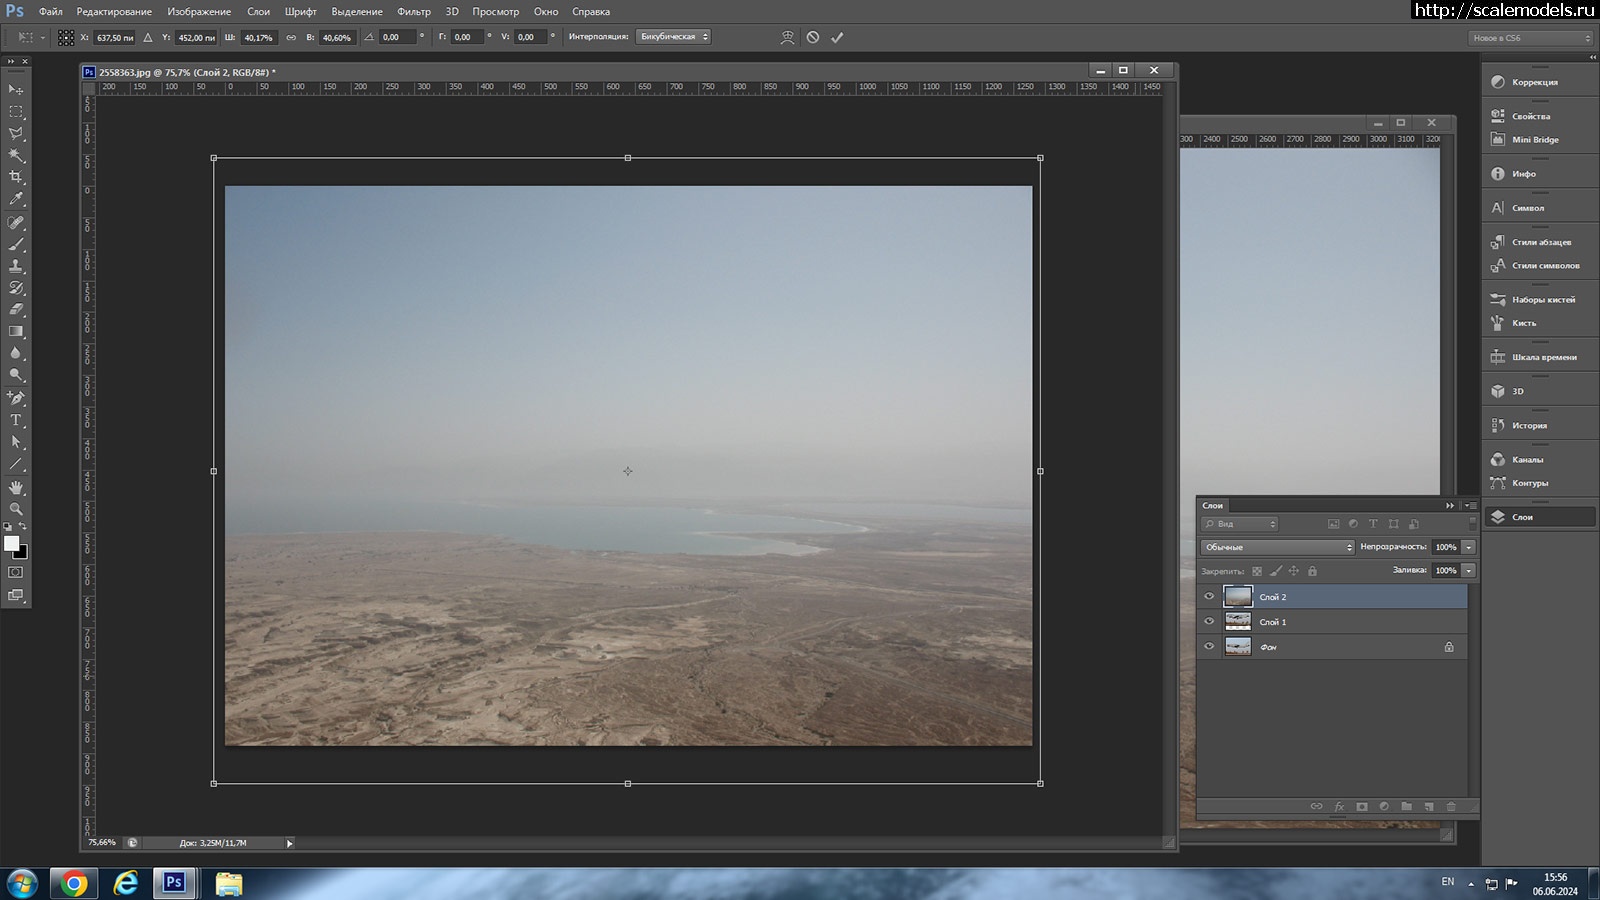The image size is (1600, 900).
Task: Add a layer style with fx icon
Action: (1339, 806)
